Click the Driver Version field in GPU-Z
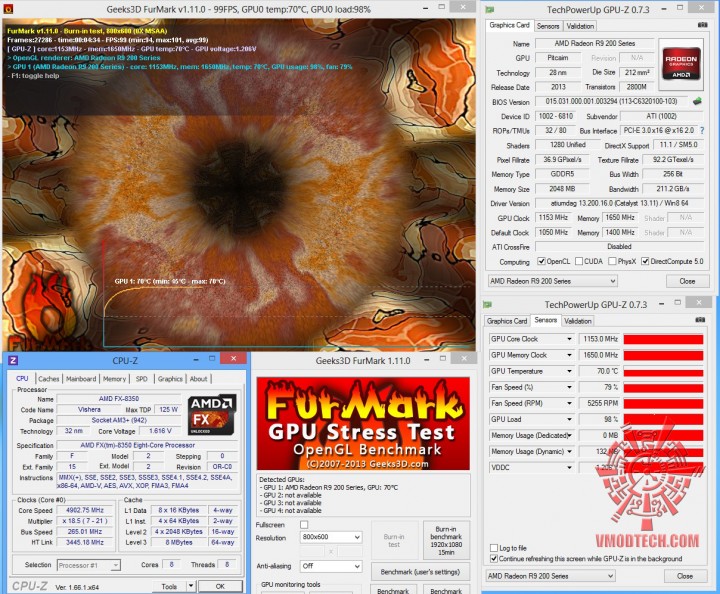The width and height of the screenshot is (720, 594). click(619, 203)
